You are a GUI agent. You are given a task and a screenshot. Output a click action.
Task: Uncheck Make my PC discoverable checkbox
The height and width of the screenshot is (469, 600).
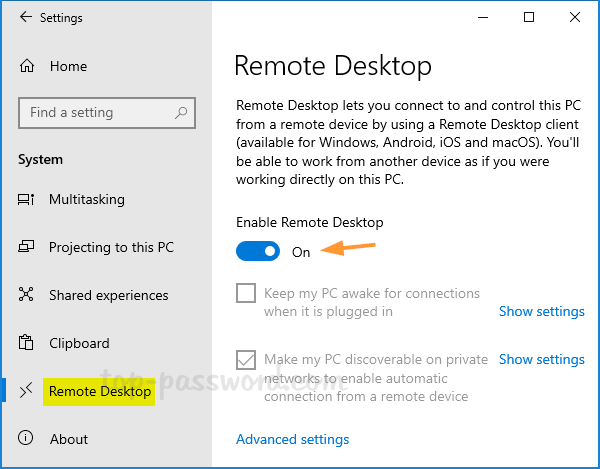(246, 360)
